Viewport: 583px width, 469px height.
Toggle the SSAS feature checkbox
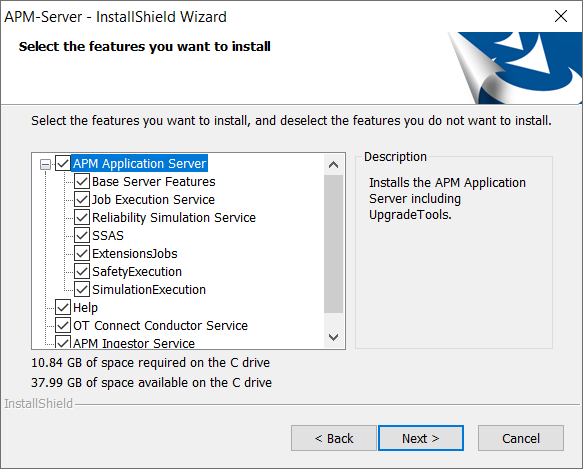[x=81, y=235]
